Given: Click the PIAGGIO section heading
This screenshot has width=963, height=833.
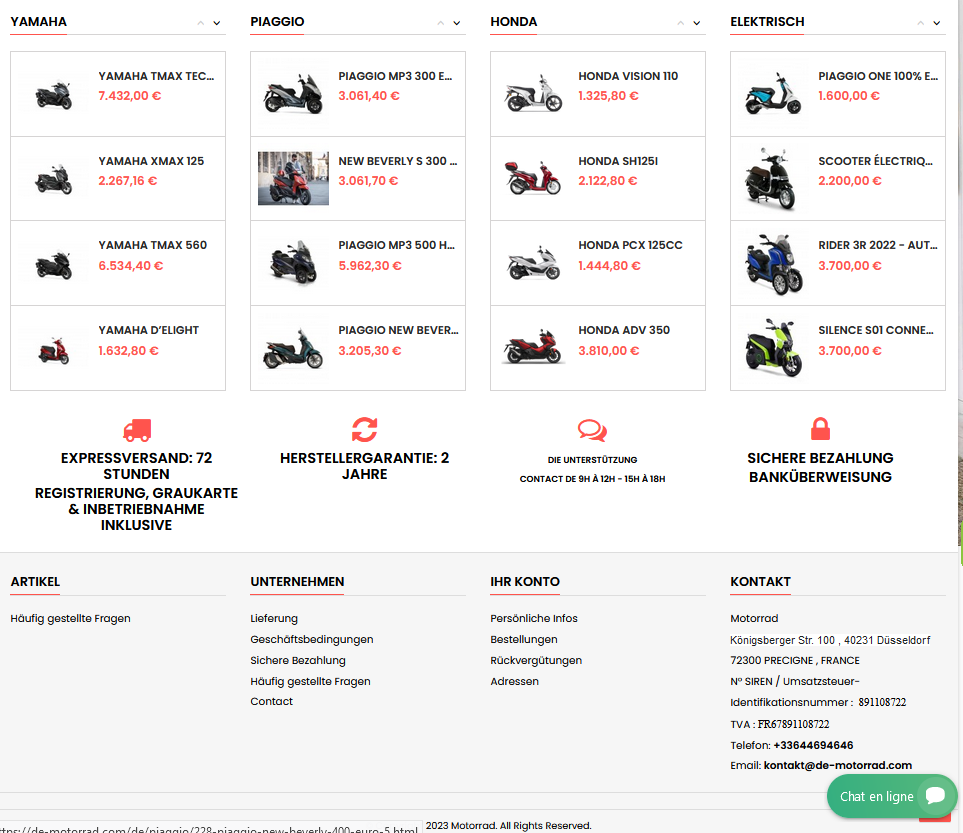Looking at the screenshot, I should tap(277, 22).
